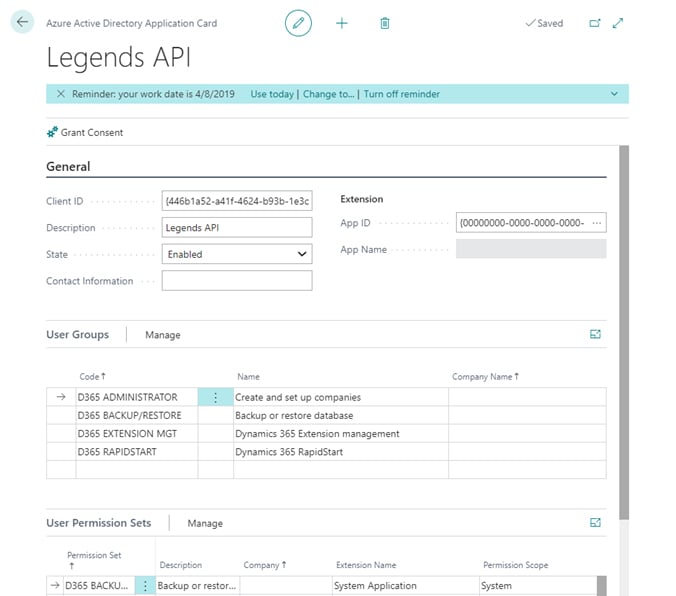
Task: Click the empty Code cell in User Groups
Action: click(x=137, y=470)
